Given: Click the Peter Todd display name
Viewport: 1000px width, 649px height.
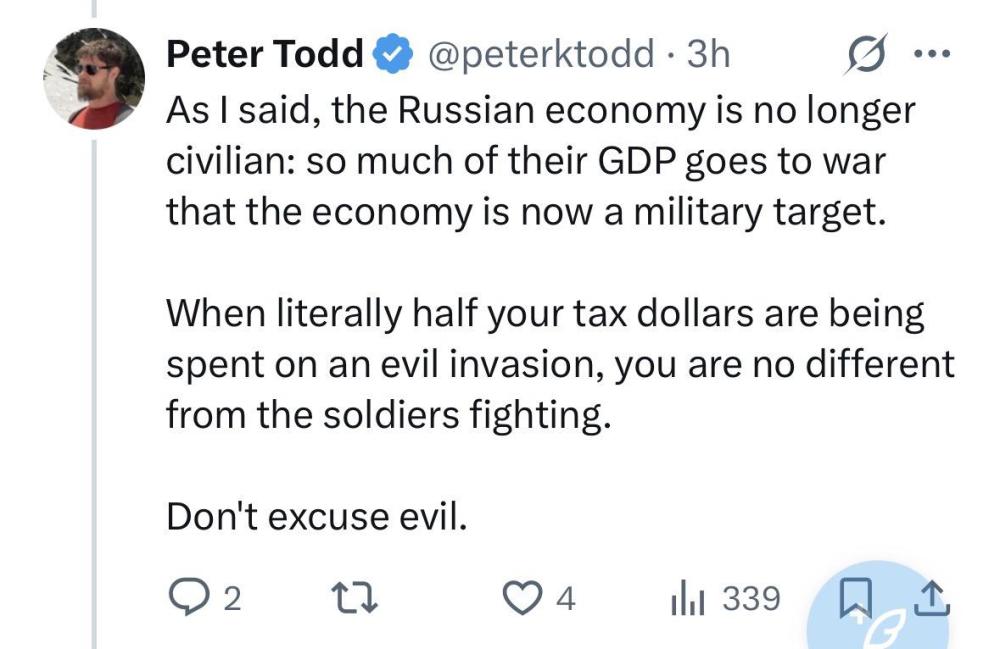Looking at the screenshot, I should 264,54.
